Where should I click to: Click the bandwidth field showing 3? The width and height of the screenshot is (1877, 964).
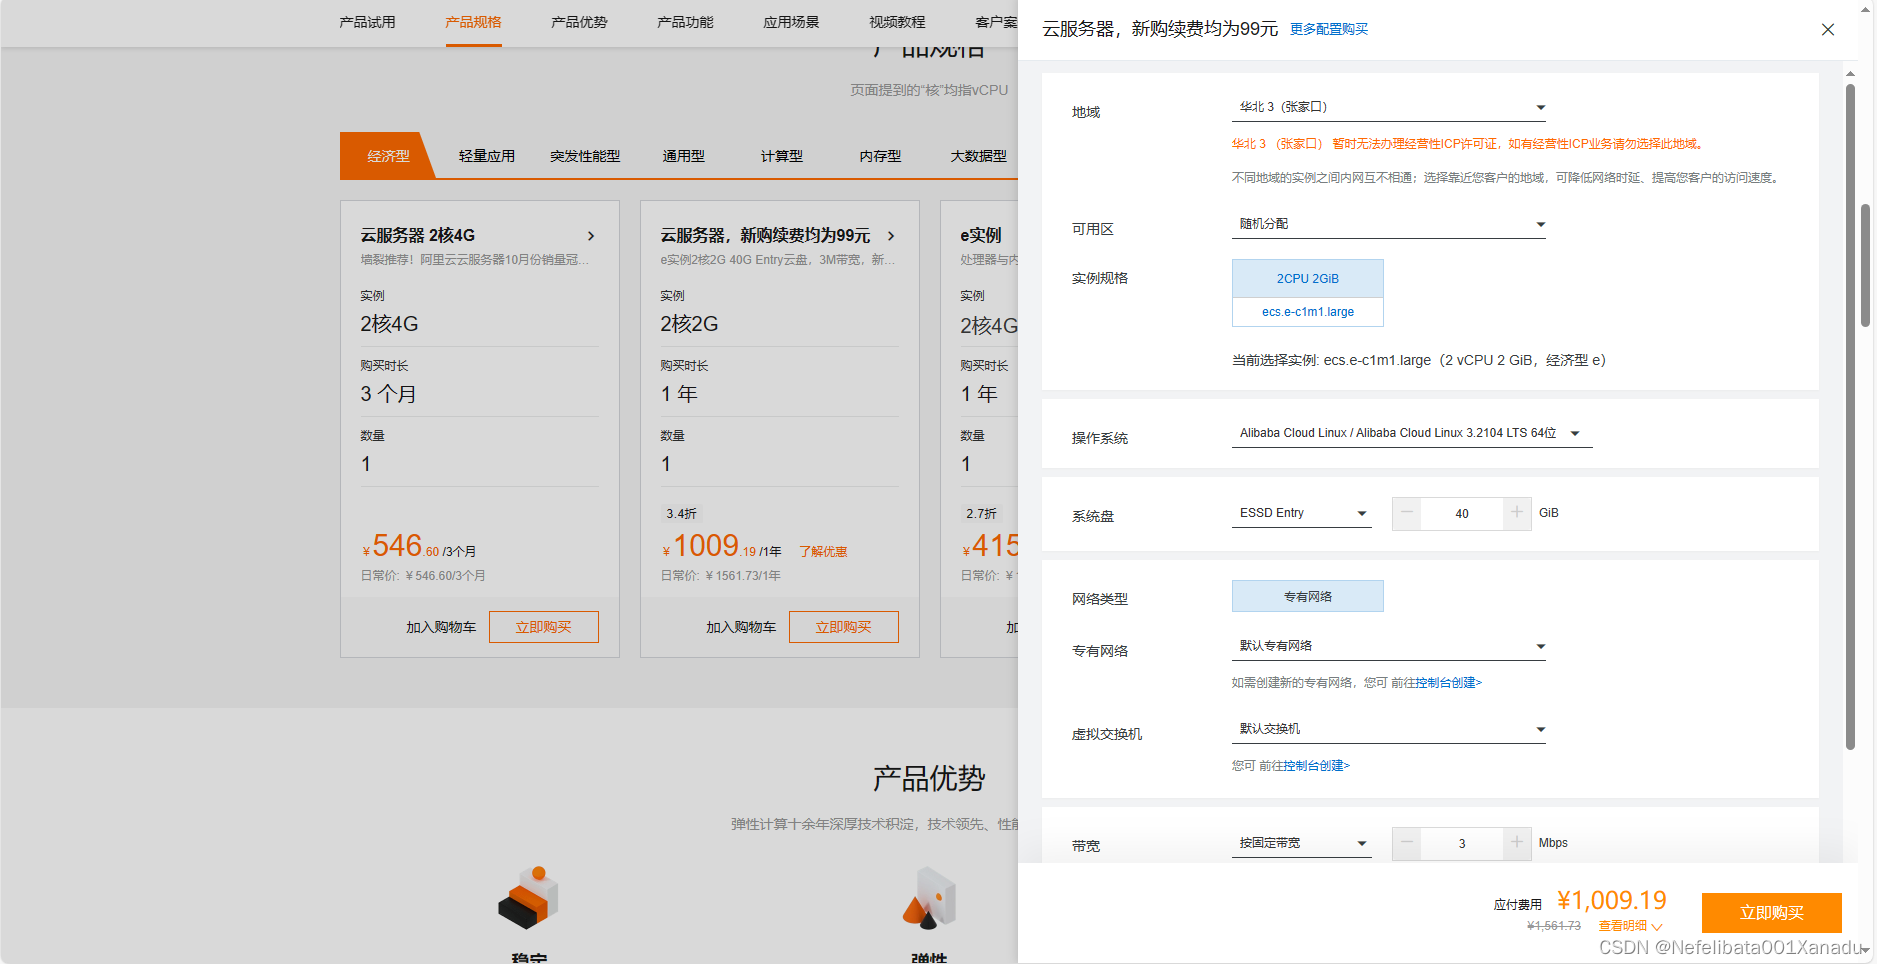click(x=1462, y=843)
